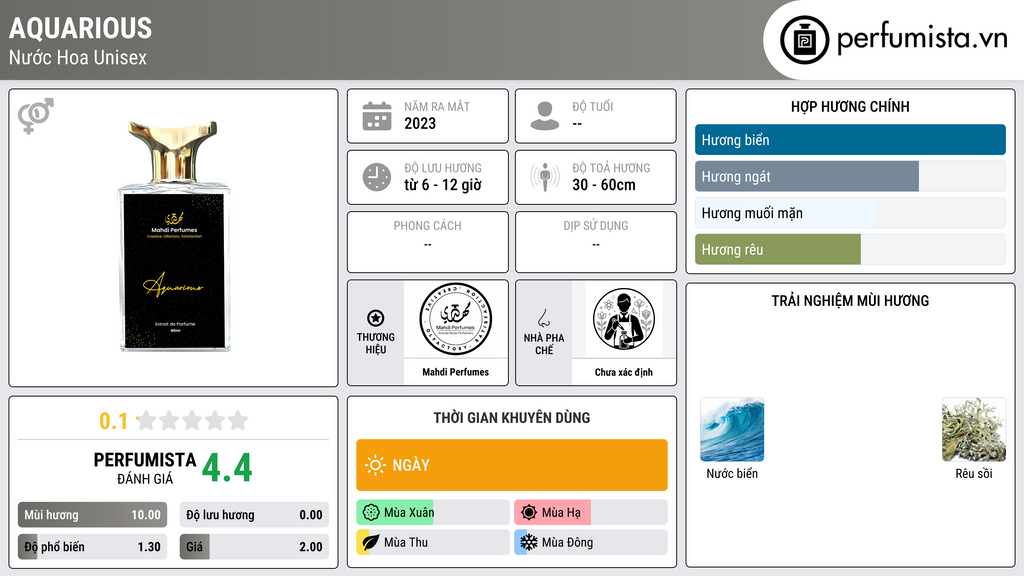Click the star rating row
The width and height of the screenshot is (1024, 576).
[x=192, y=420]
